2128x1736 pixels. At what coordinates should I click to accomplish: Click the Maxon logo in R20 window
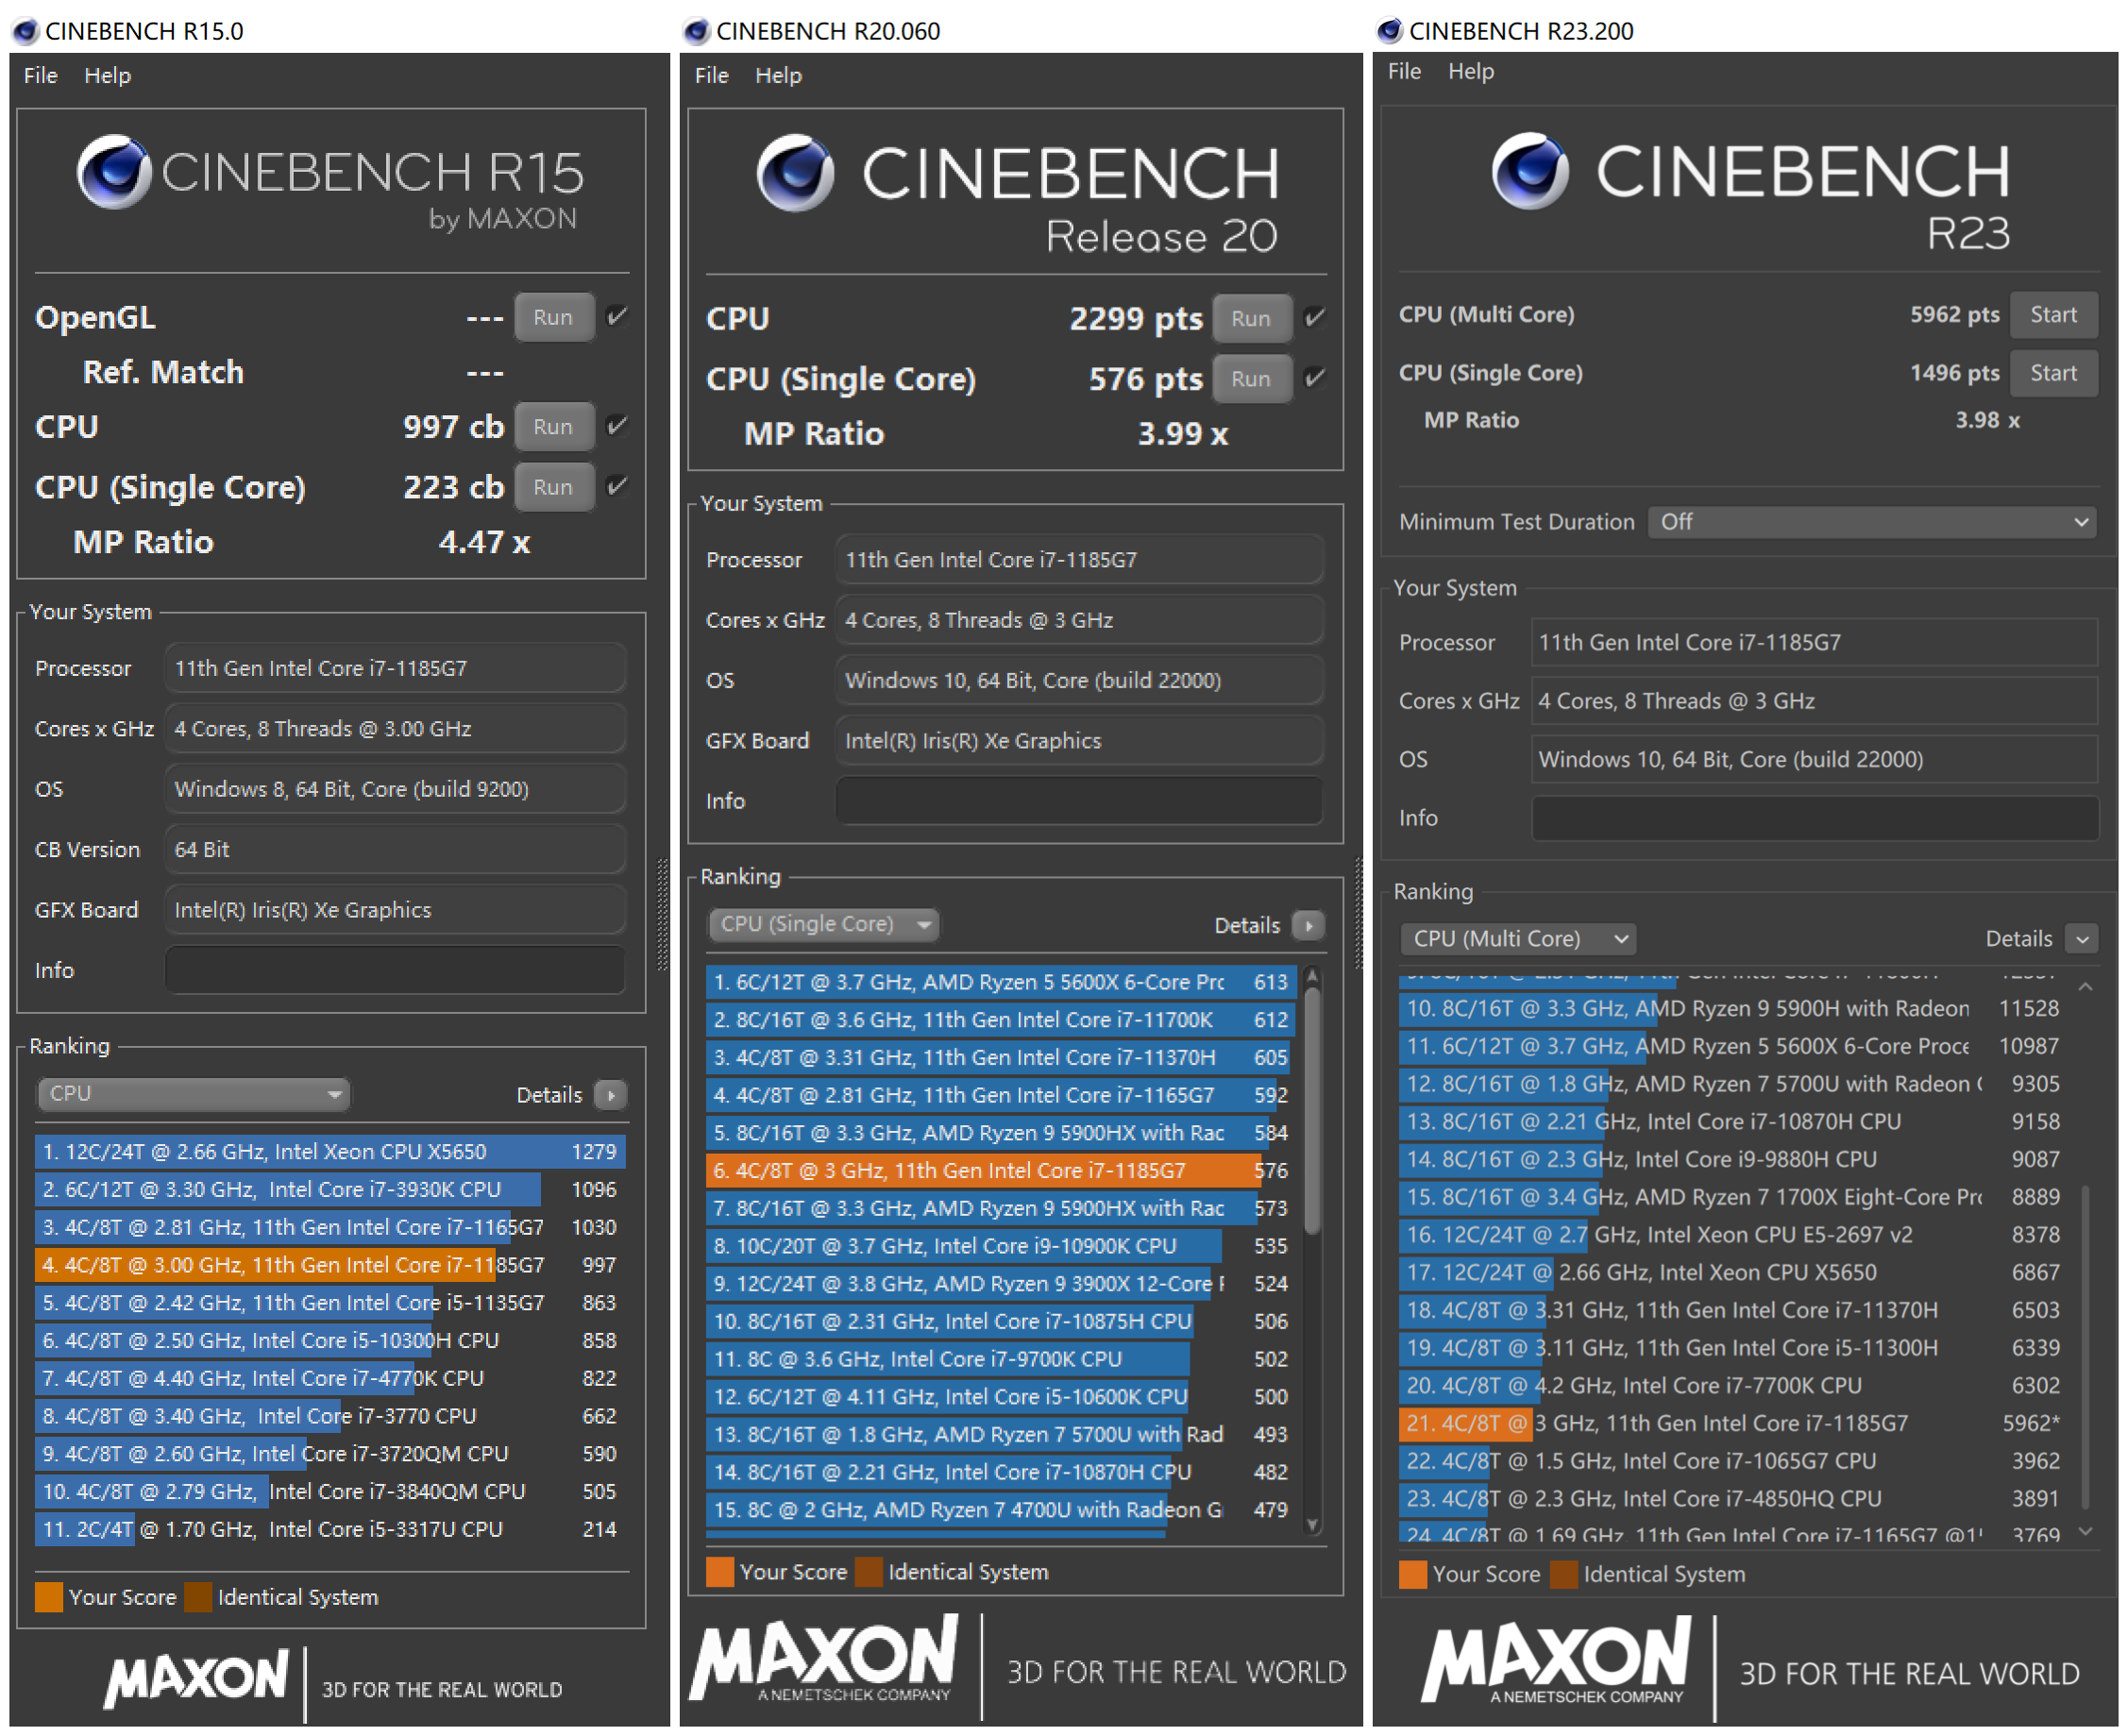click(824, 1659)
